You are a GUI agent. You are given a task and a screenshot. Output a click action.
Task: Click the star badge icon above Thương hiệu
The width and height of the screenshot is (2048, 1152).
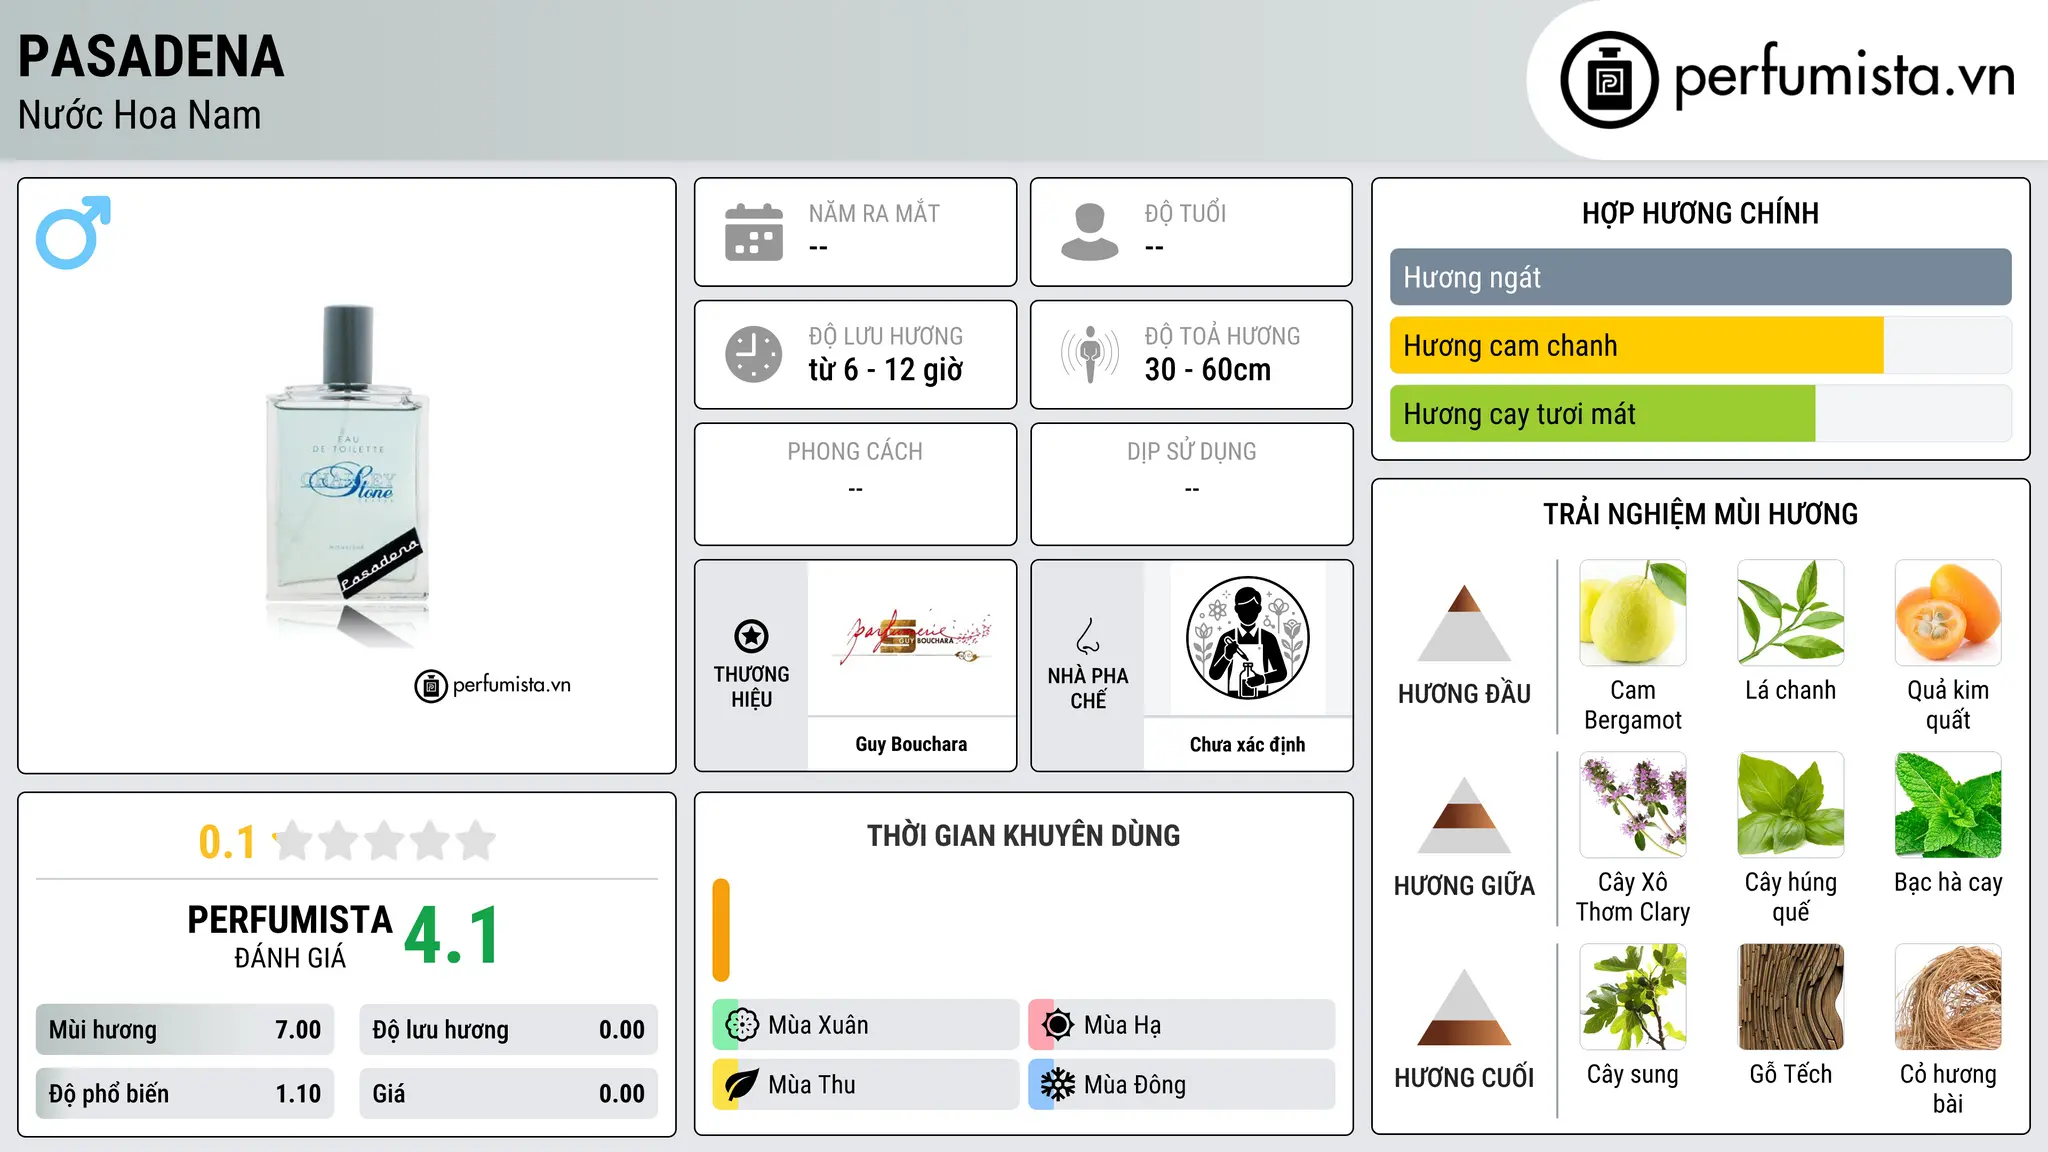pos(751,636)
